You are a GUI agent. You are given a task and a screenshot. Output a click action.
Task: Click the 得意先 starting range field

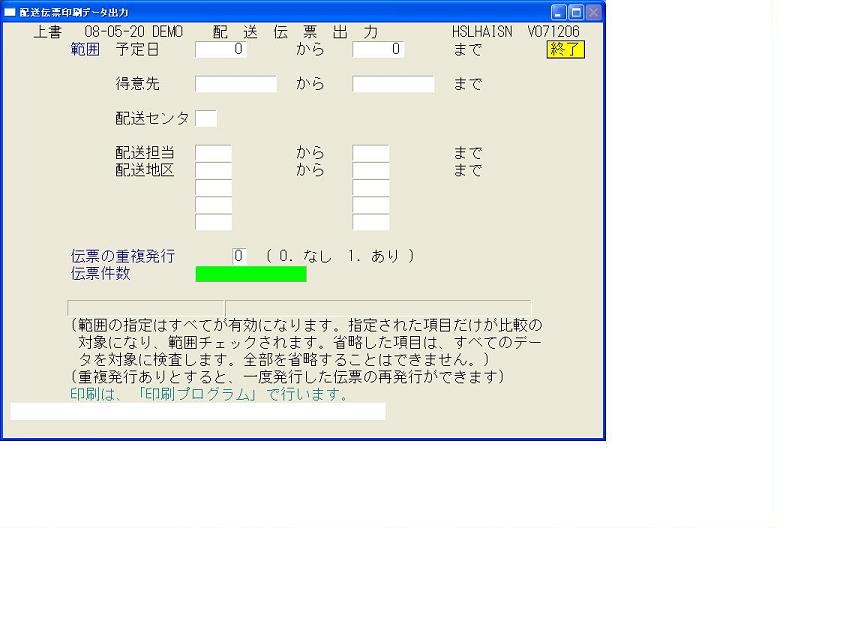tap(235, 84)
